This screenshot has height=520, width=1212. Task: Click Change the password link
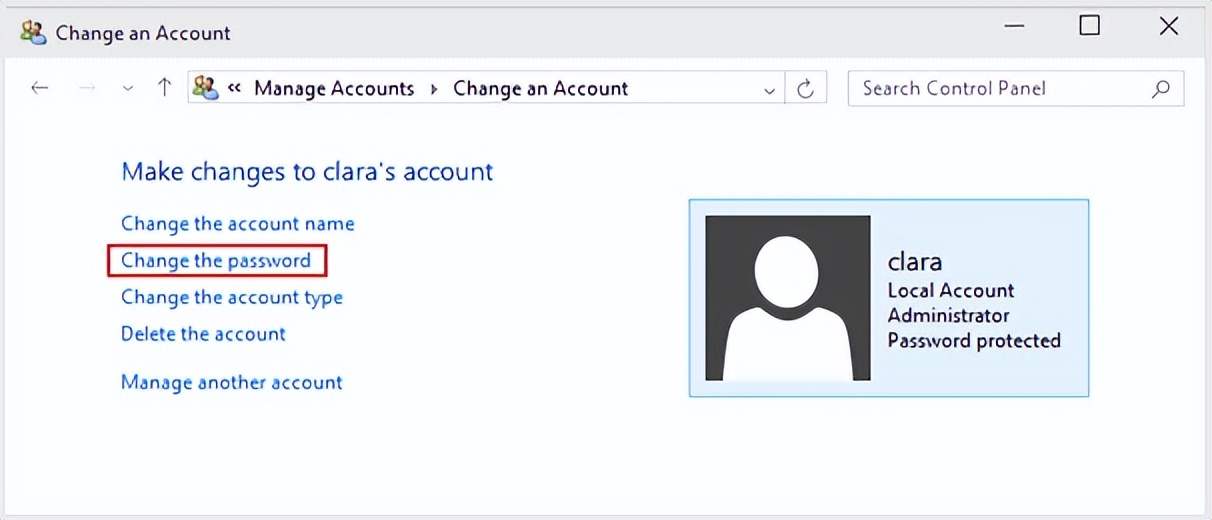pos(216,260)
